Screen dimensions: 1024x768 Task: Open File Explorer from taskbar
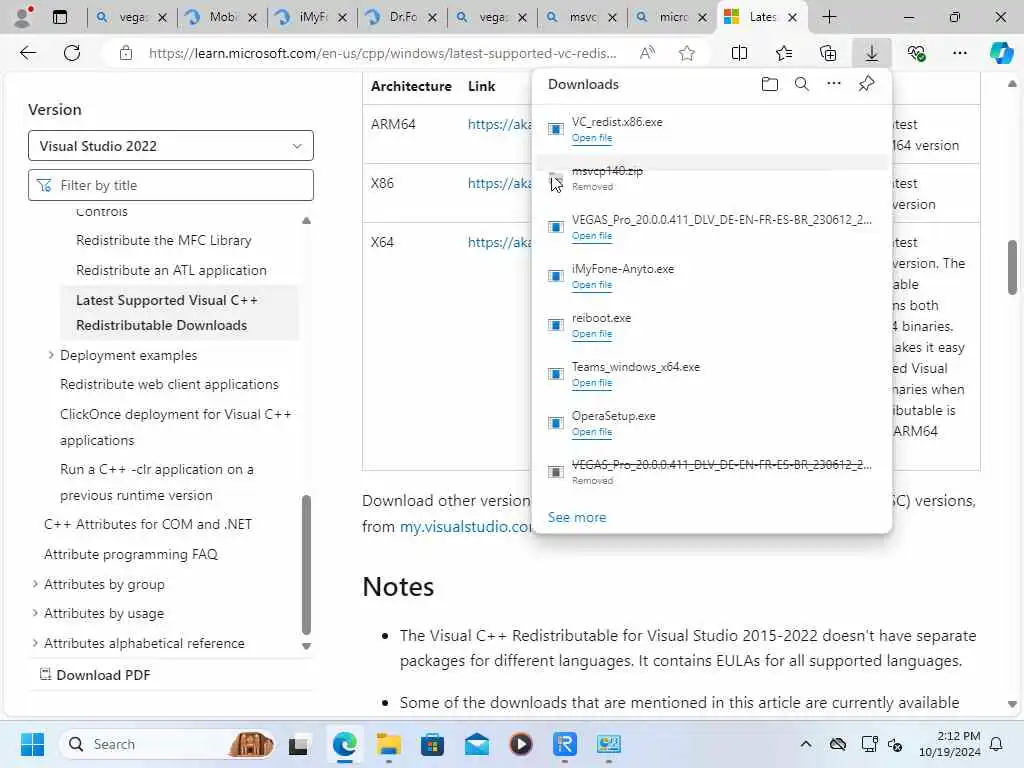[389, 744]
